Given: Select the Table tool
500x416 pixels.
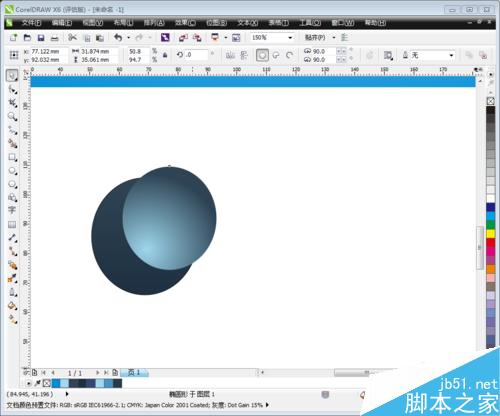Looking at the screenshot, I should [12, 224].
